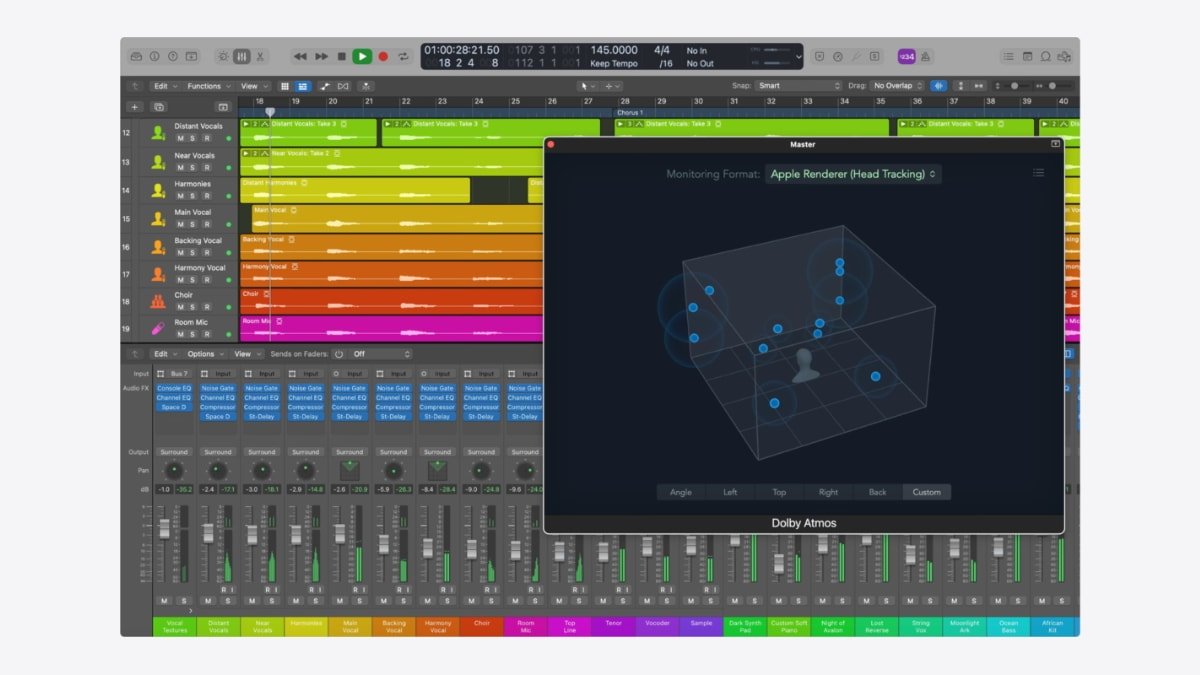Open the Master surround panner options list icon
Viewport: 1200px width, 675px height.
[1039, 173]
